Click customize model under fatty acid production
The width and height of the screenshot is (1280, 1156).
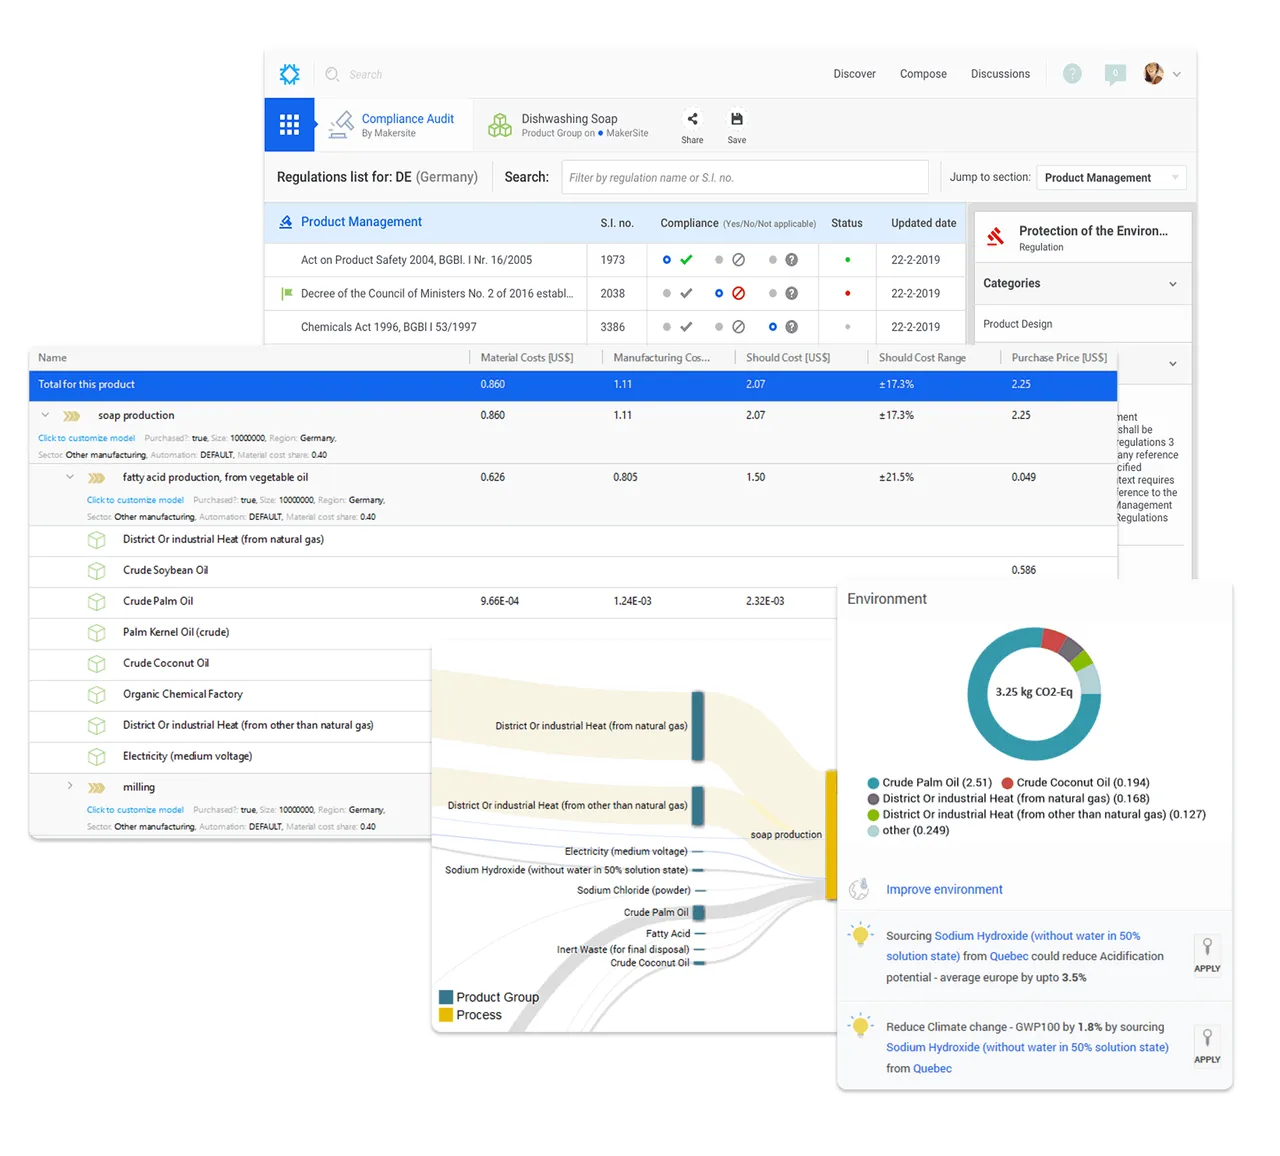pyautogui.click(x=135, y=500)
